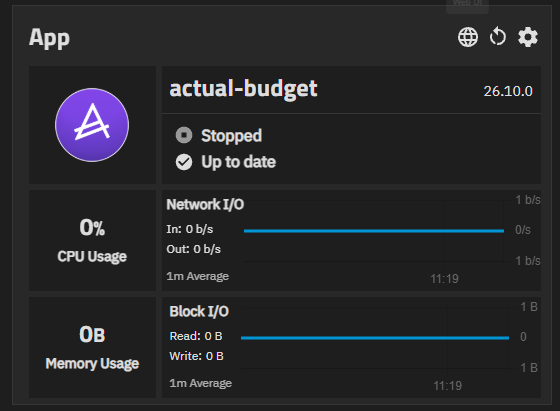Click the Stopped status square icon
Screen dimensions: 560x411
pos(184,135)
